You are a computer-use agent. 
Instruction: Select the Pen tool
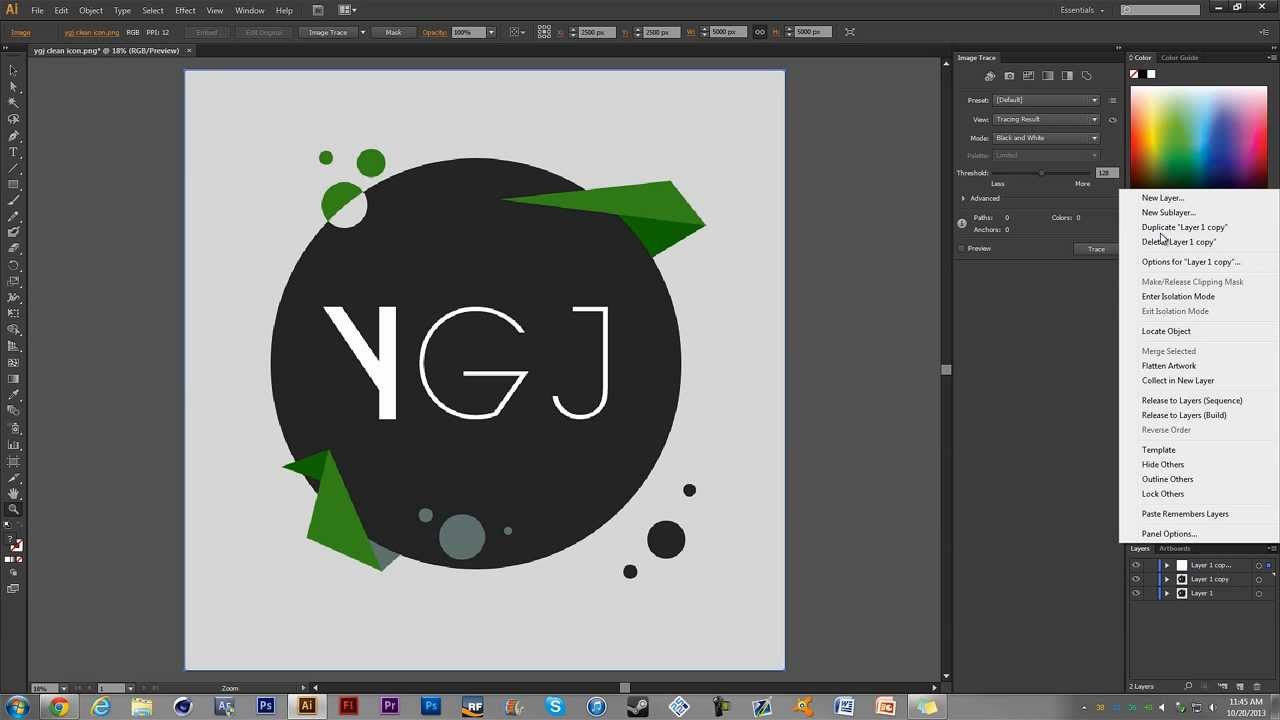pos(13,136)
